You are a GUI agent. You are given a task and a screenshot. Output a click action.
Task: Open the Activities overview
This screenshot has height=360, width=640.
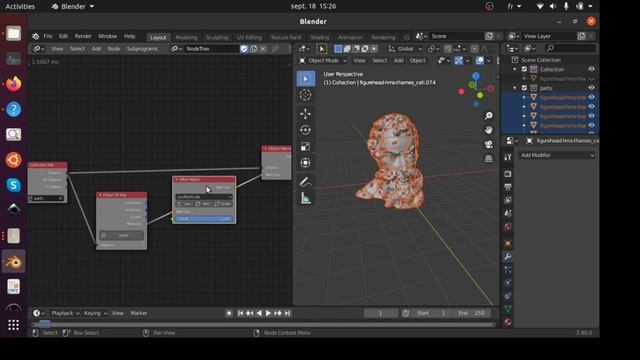(20, 6)
